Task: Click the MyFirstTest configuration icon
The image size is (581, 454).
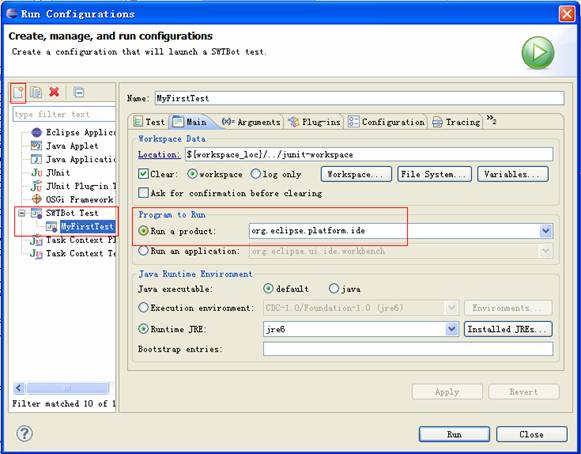Action: [x=52, y=226]
